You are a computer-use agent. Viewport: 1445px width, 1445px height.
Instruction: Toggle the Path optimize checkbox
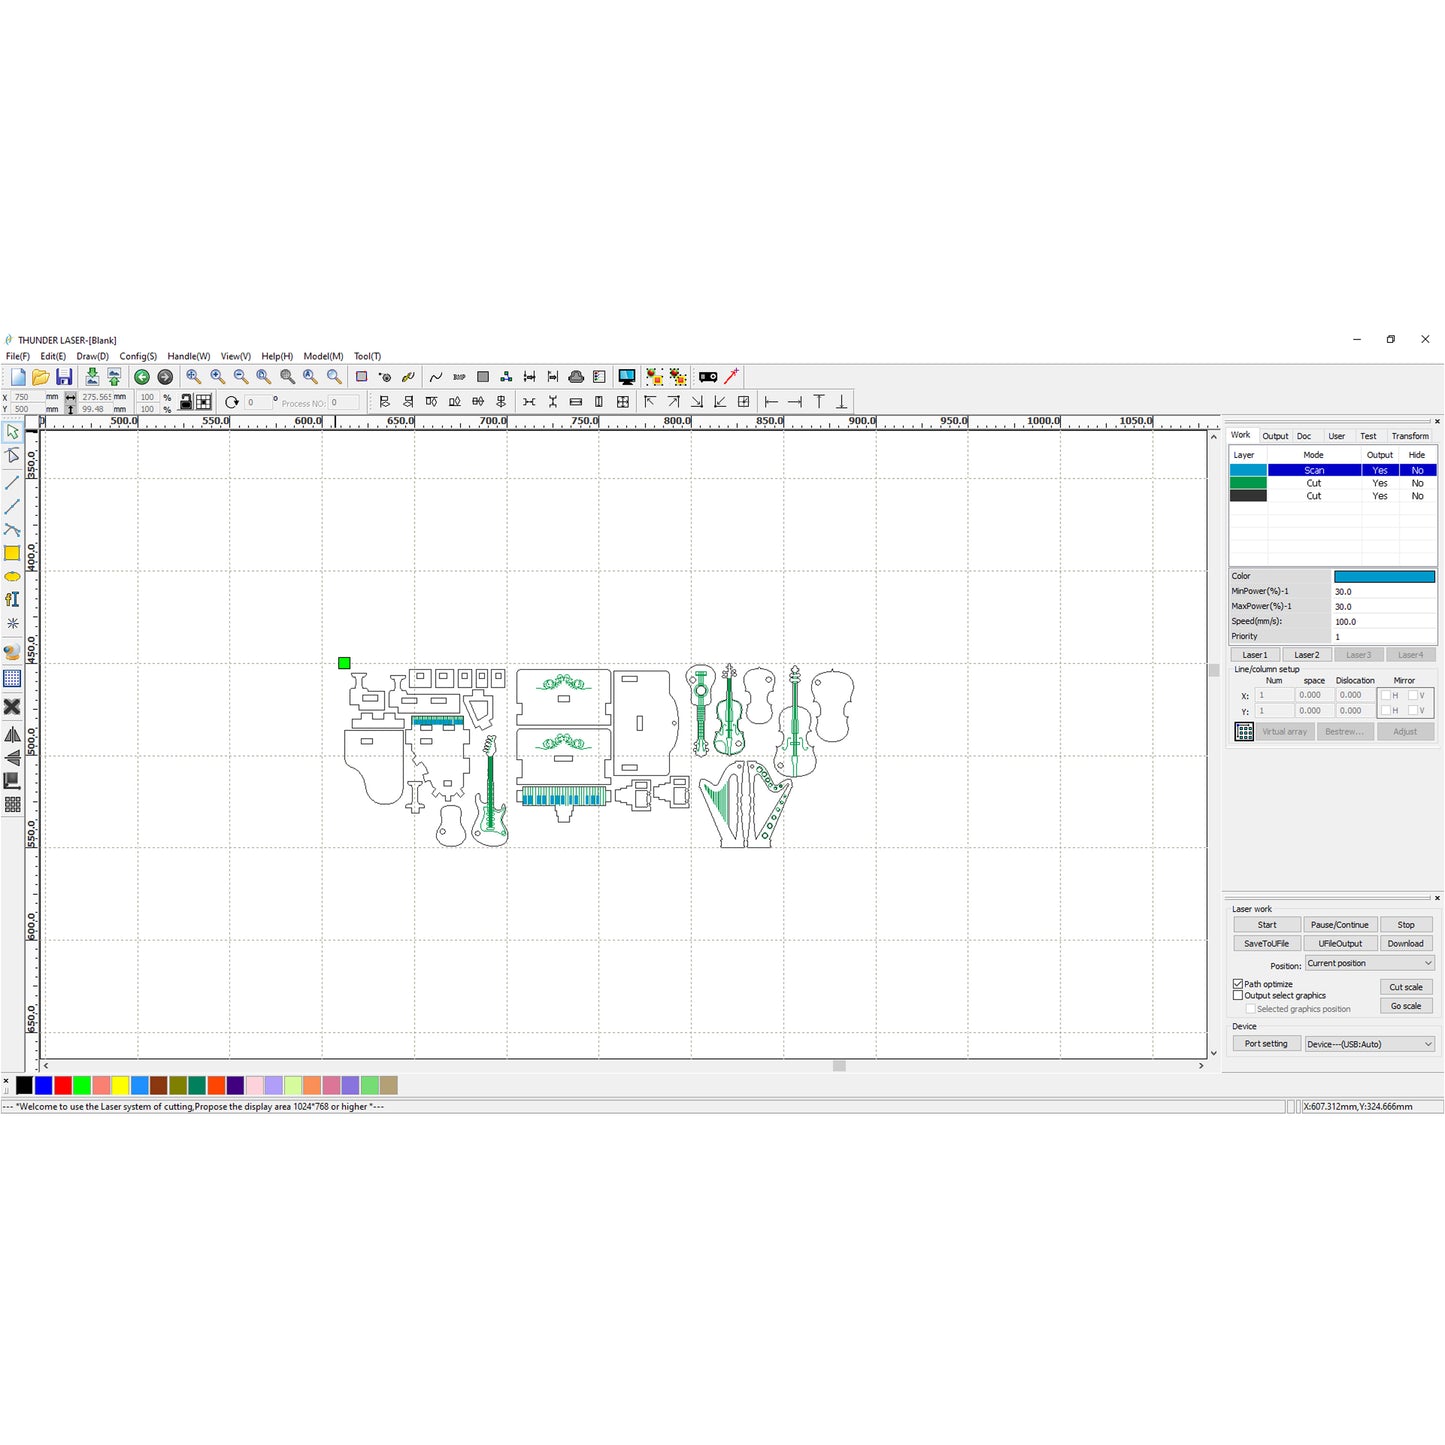pyautogui.click(x=1238, y=984)
